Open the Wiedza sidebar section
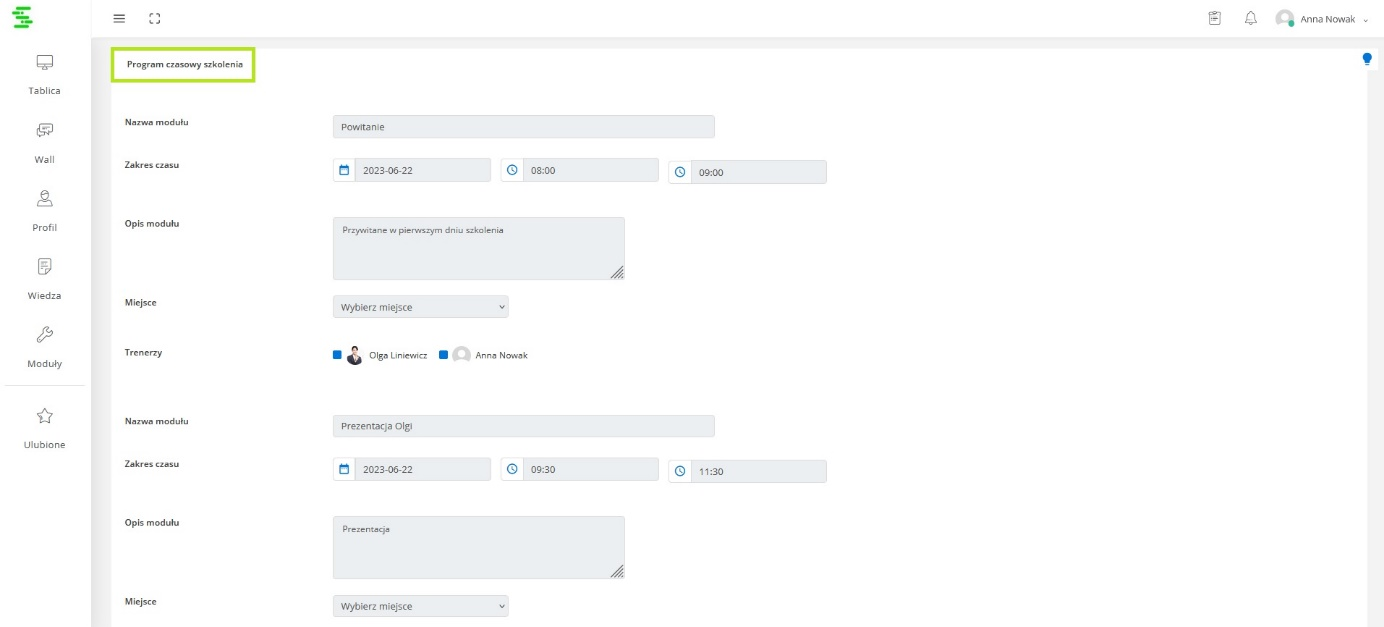Screen dimensions: 1384x627 pyautogui.click(x=44, y=278)
